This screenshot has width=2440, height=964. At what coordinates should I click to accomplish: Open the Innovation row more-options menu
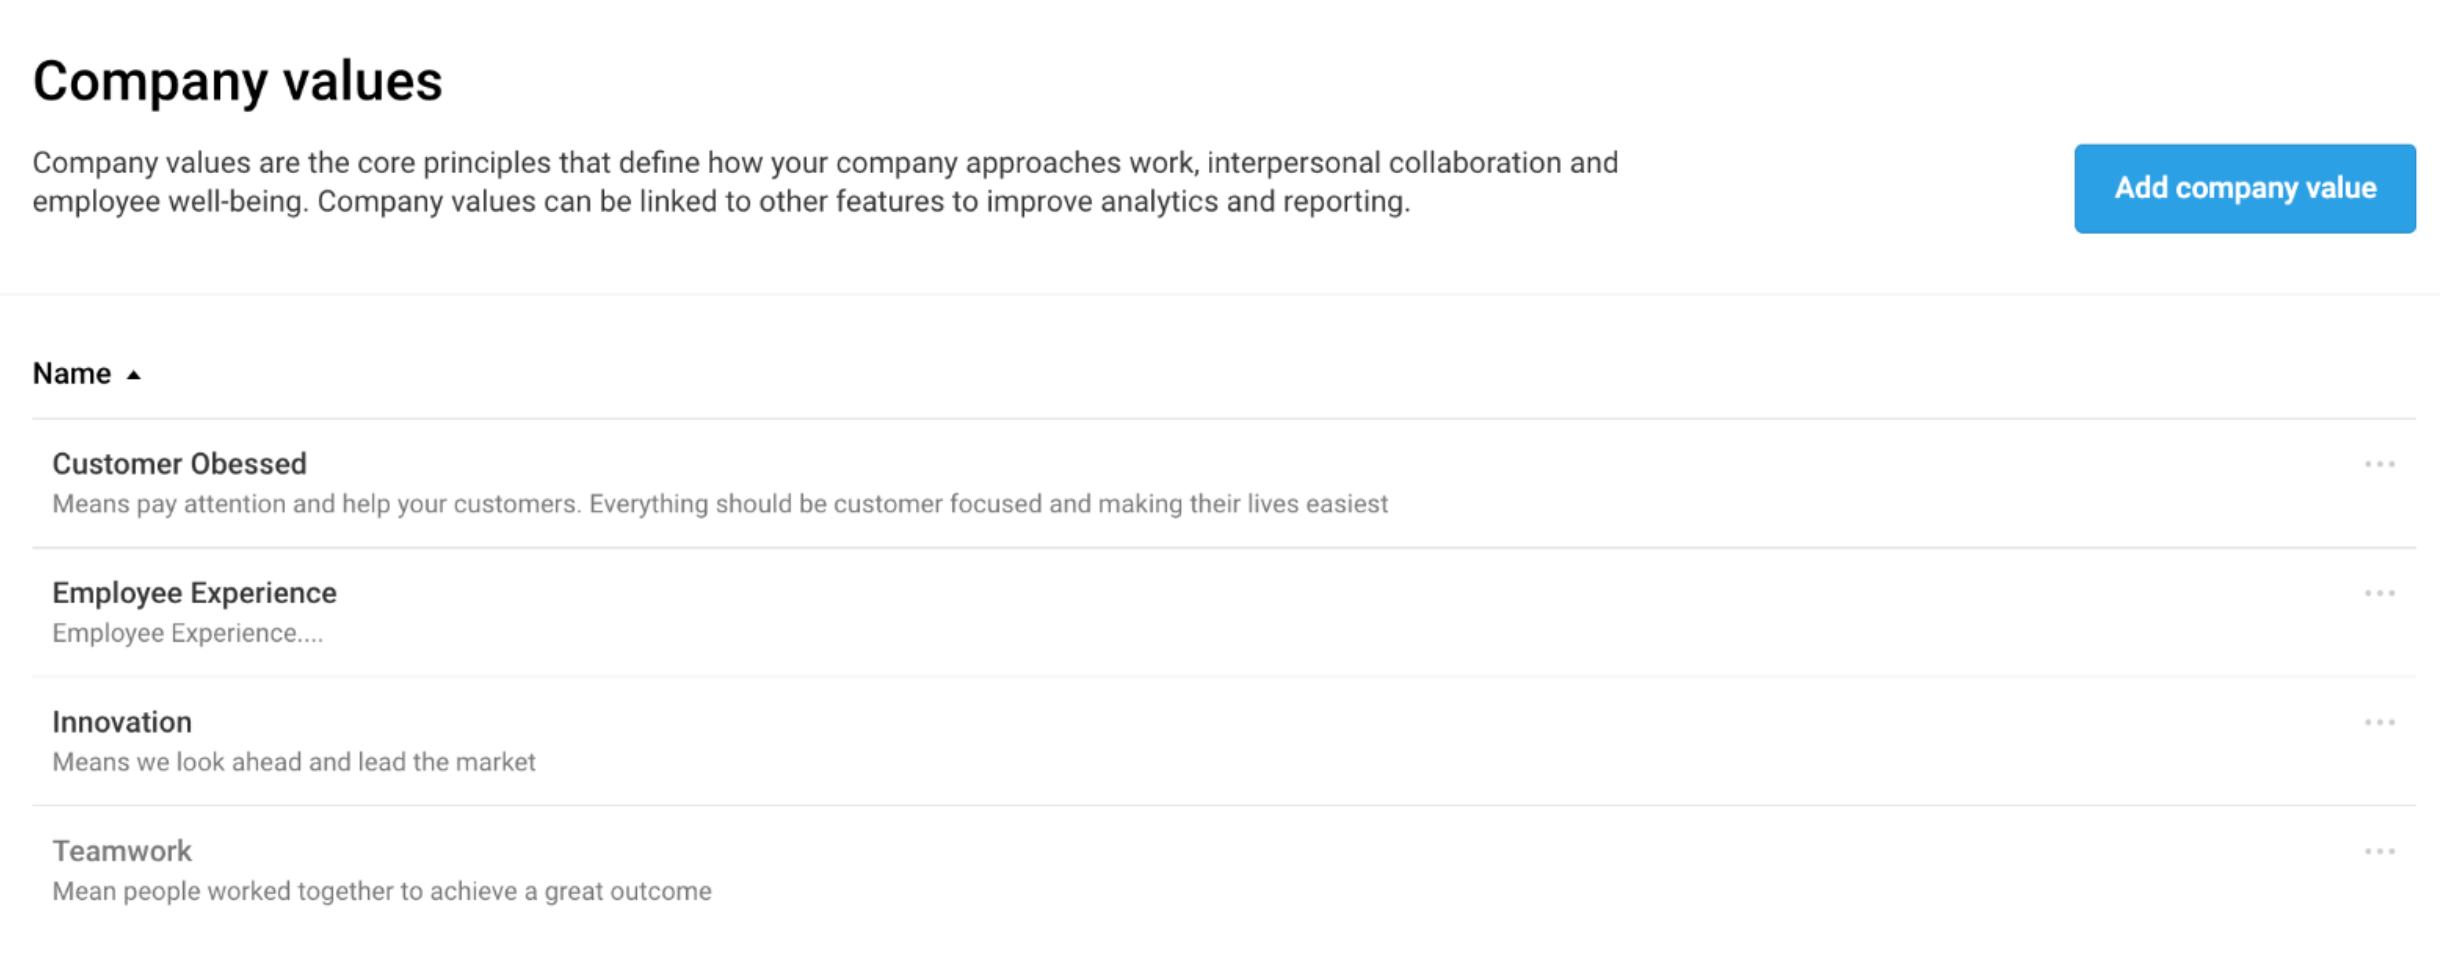click(x=2379, y=722)
